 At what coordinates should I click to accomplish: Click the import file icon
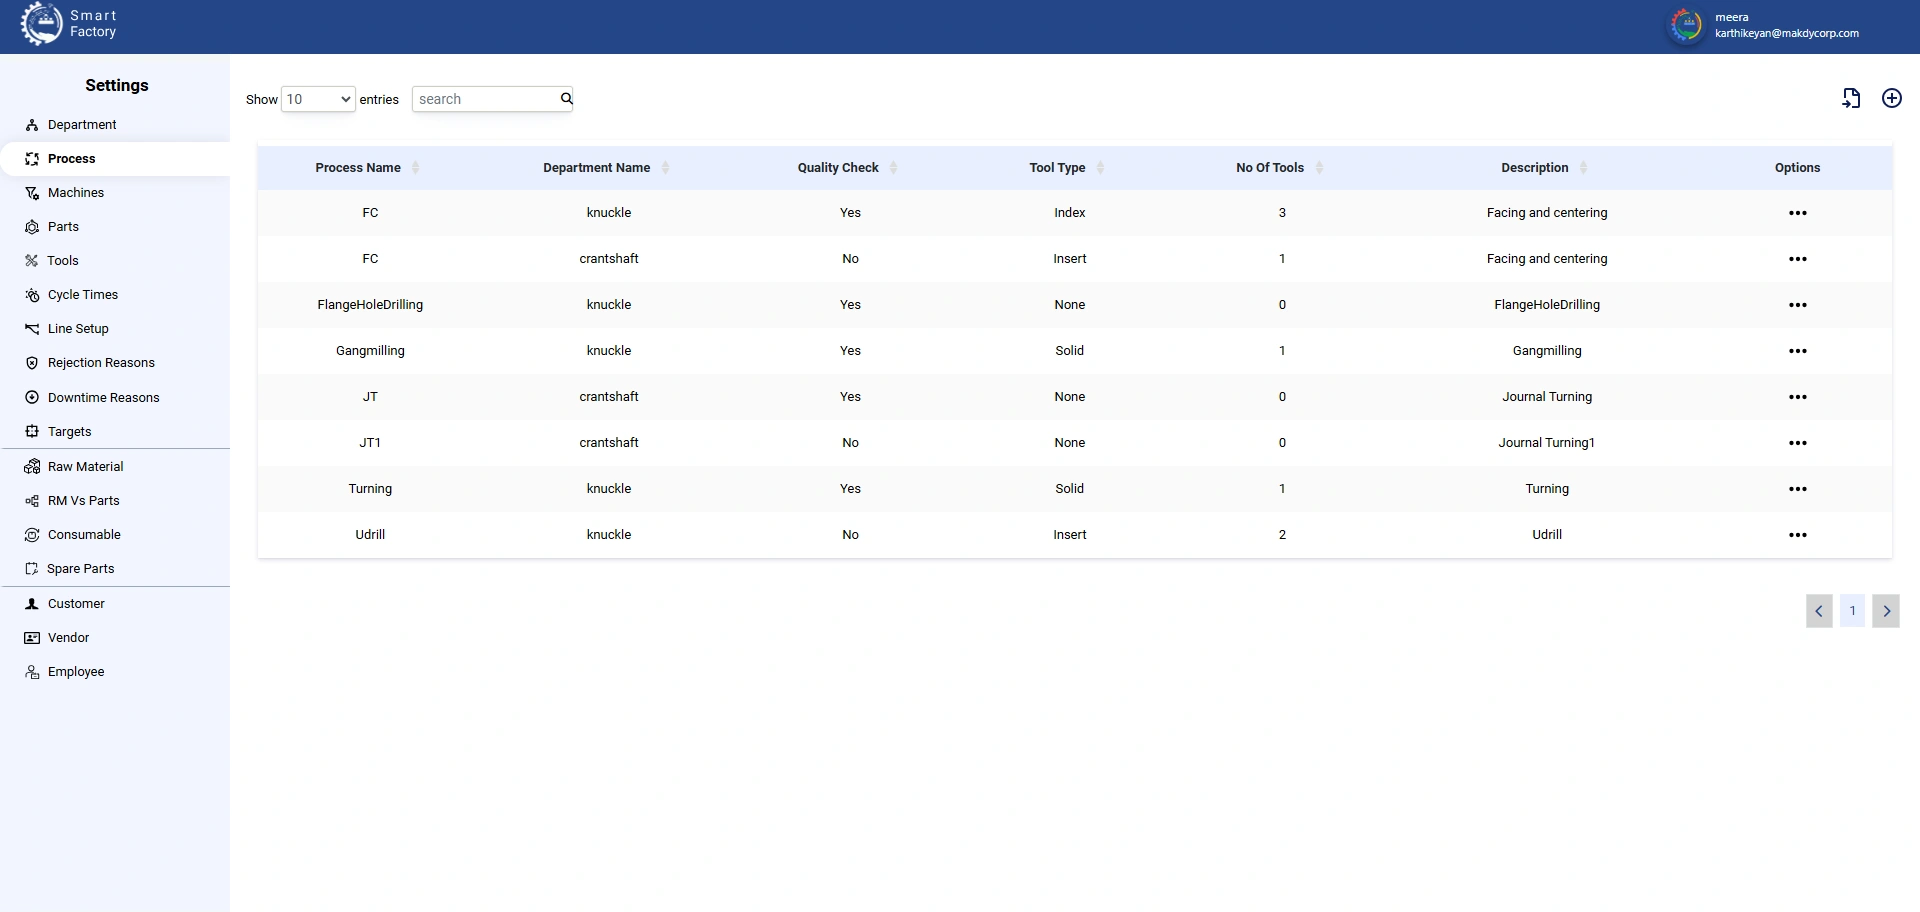(1851, 98)
